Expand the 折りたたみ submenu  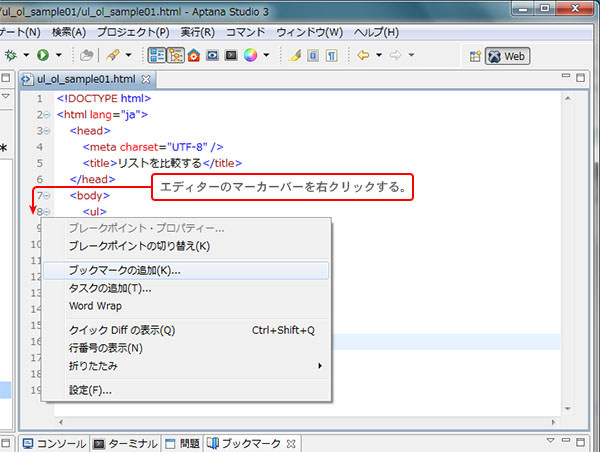point(186,366)
